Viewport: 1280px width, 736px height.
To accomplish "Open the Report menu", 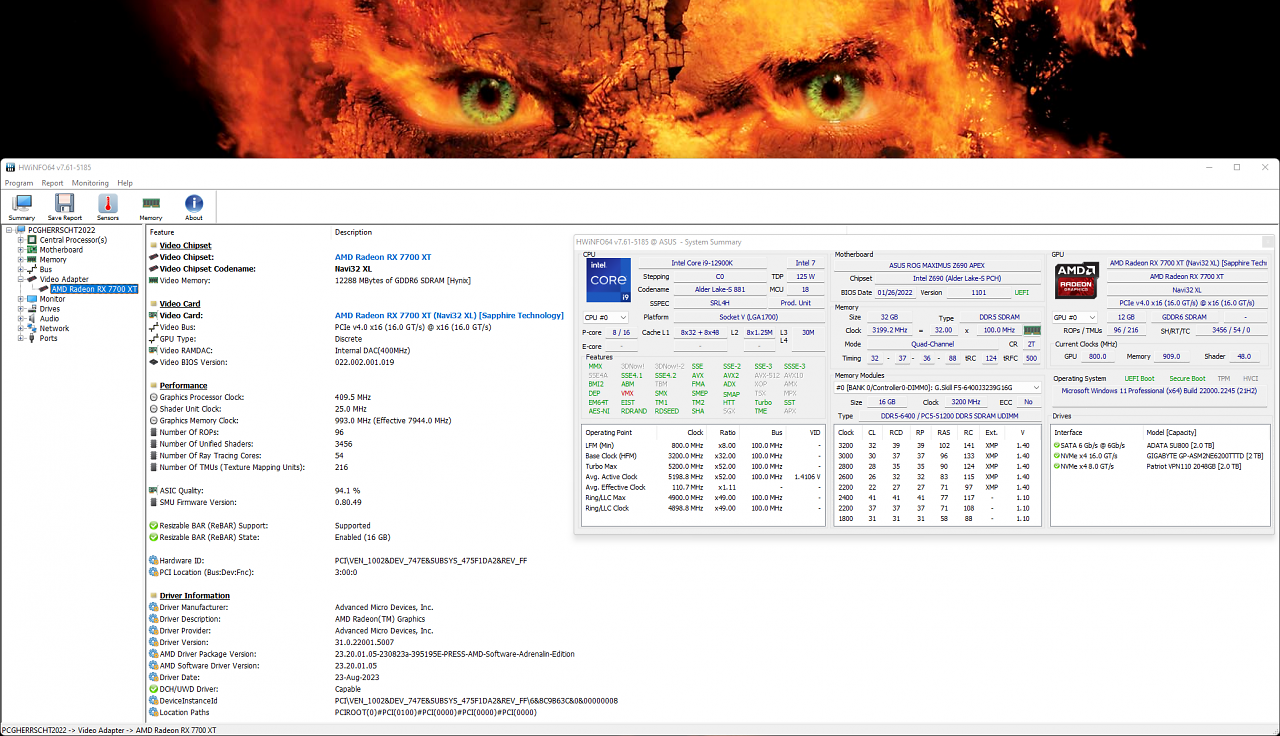I will pos(52,183).
